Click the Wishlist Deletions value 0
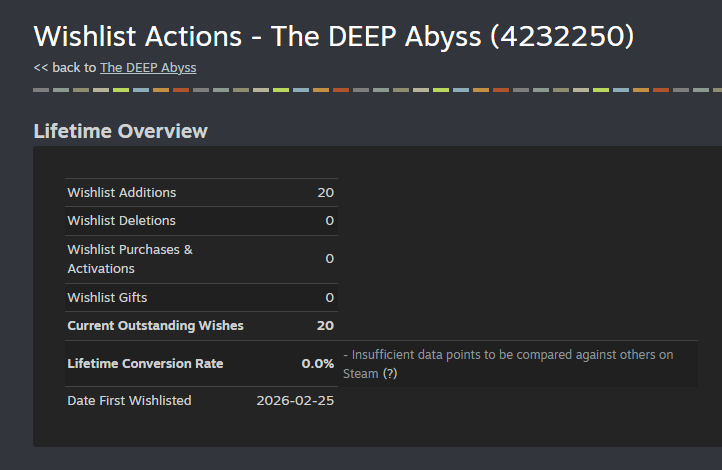This screenshot has width=722, height=470. 330,220
